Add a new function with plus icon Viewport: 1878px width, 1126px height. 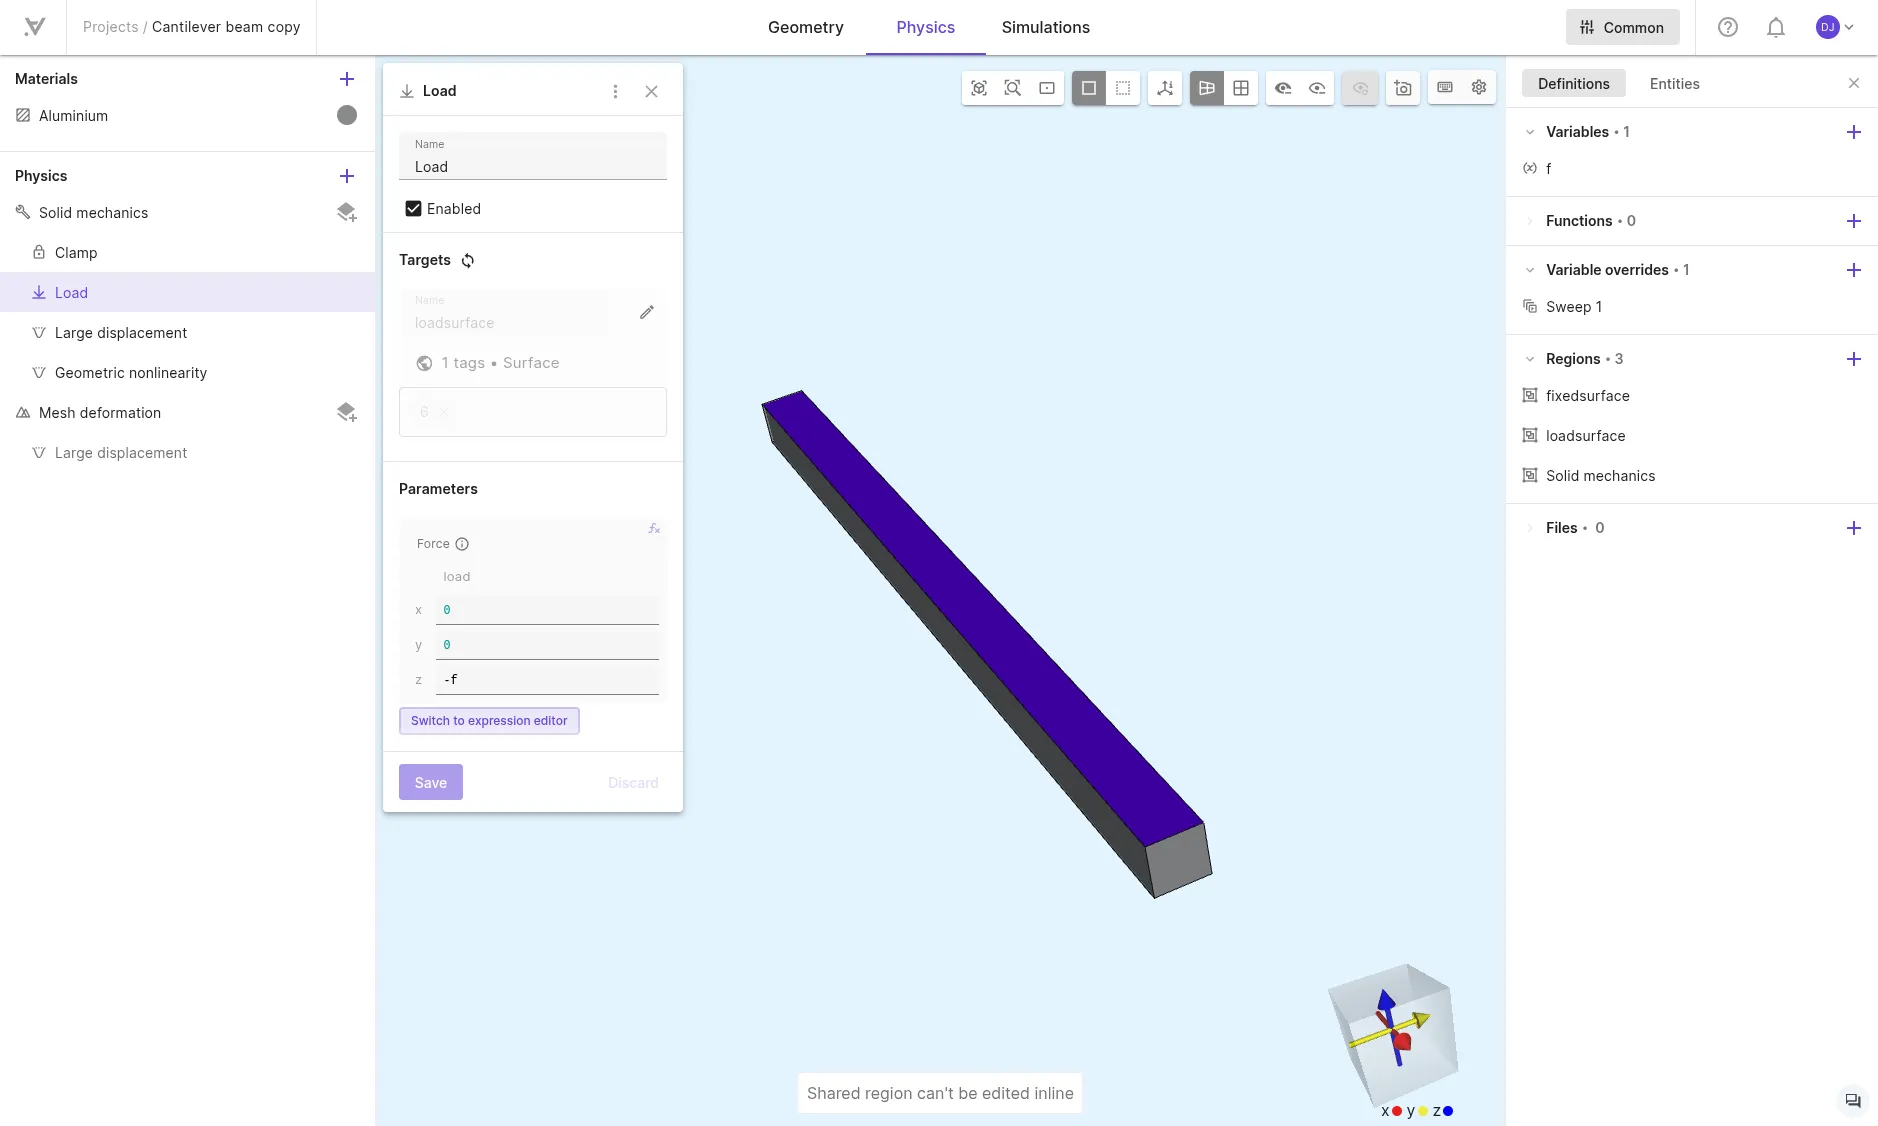click(x=1854, y=221)
